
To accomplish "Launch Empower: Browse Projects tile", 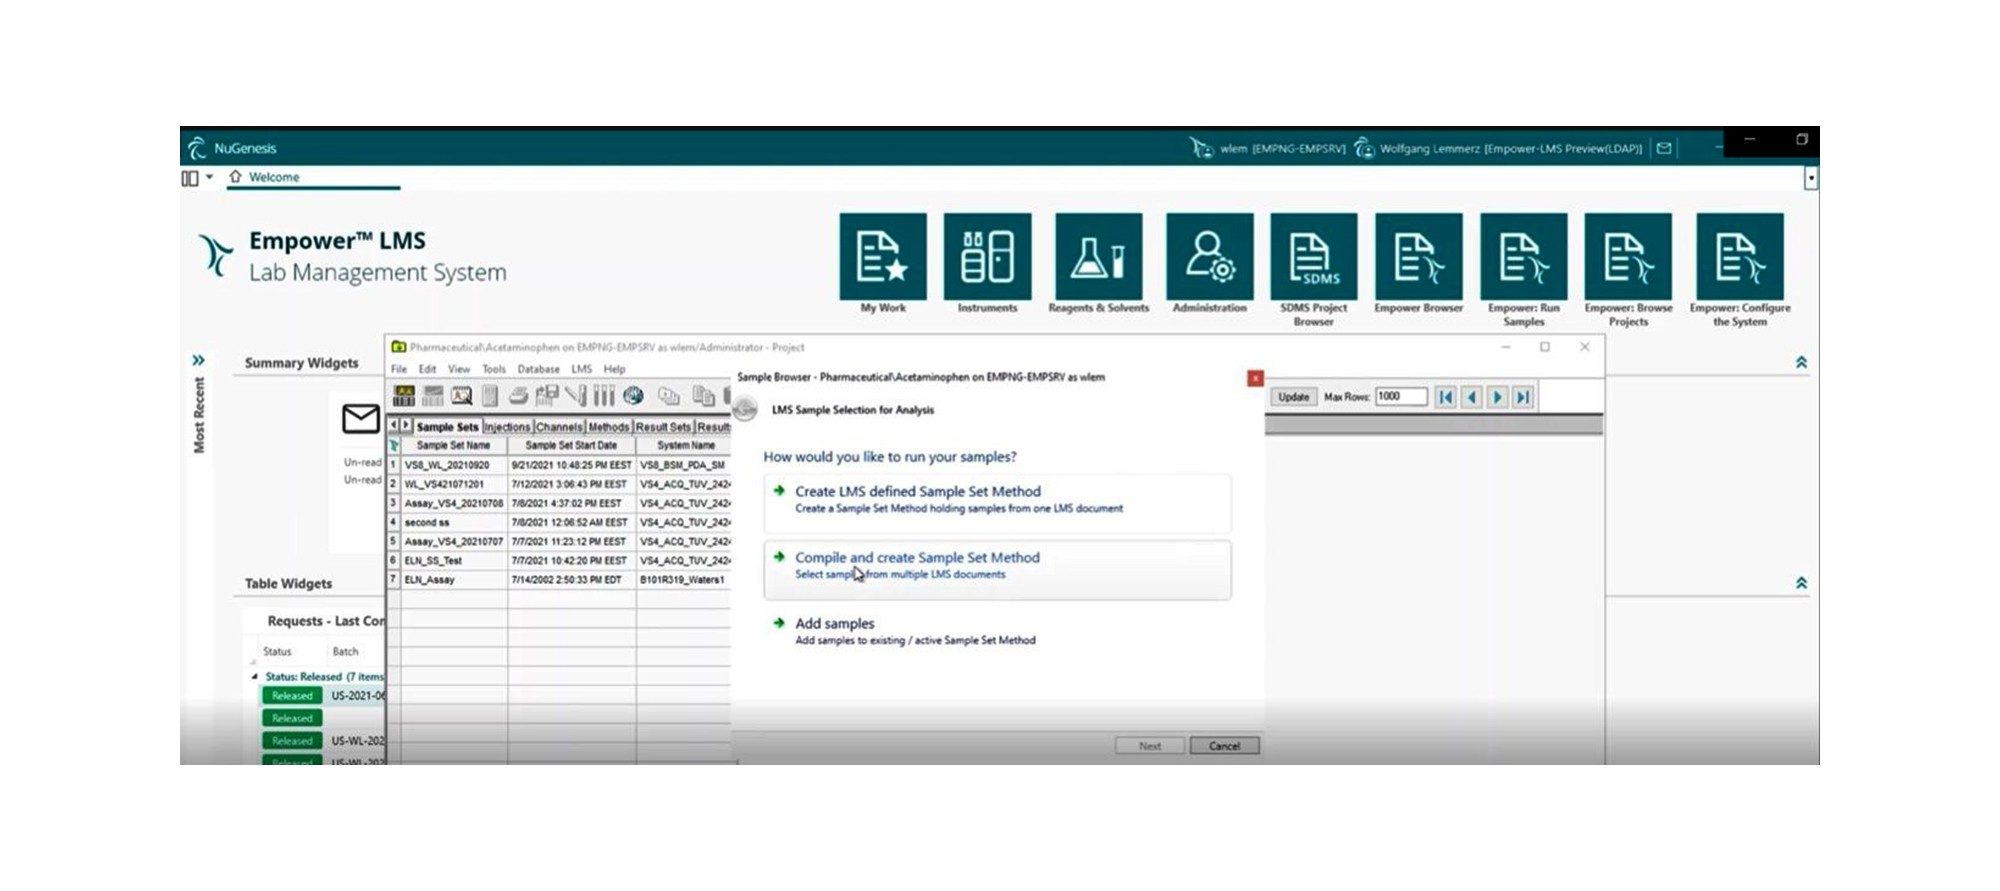I will [x=1628, y=256].
